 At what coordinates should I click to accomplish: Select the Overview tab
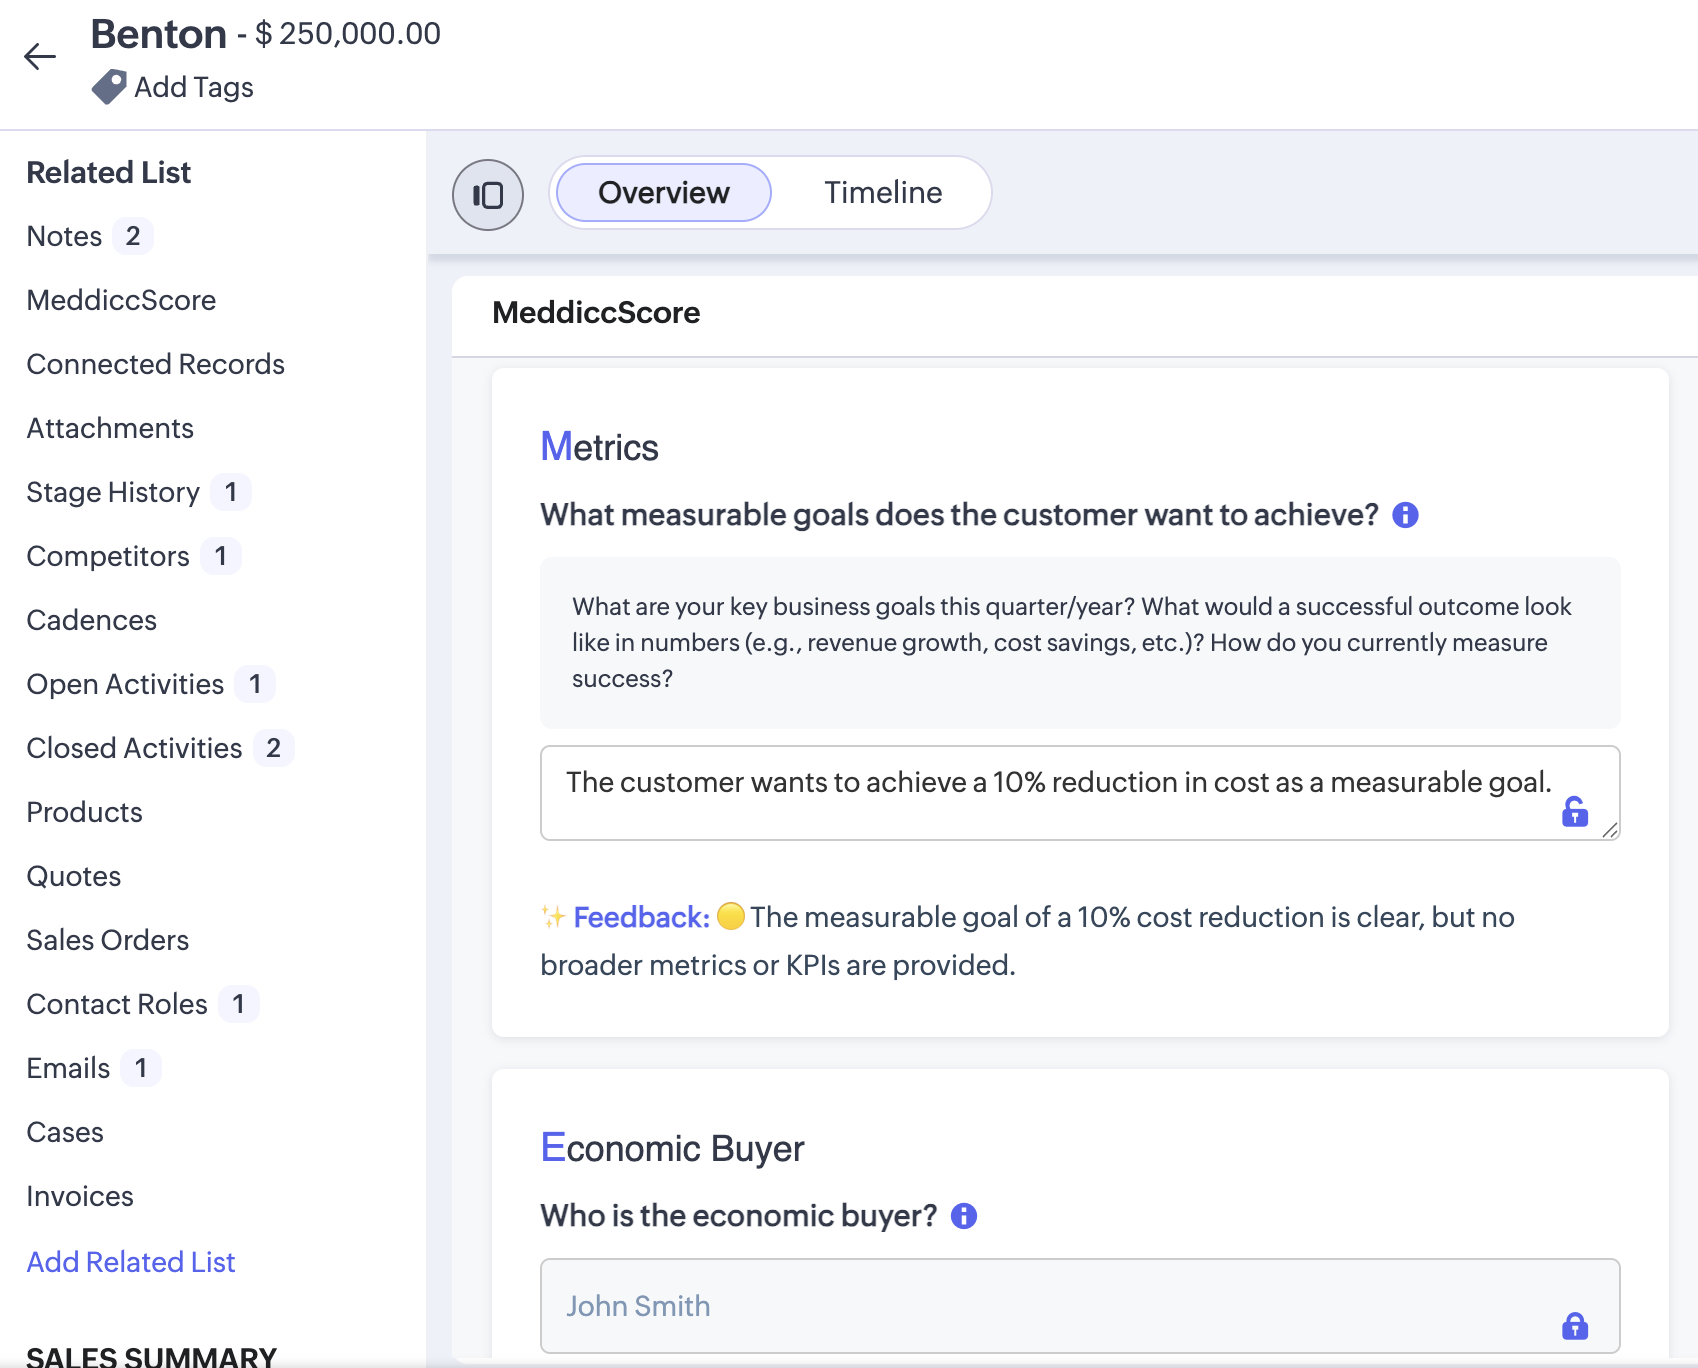click(x=662, y=192)
